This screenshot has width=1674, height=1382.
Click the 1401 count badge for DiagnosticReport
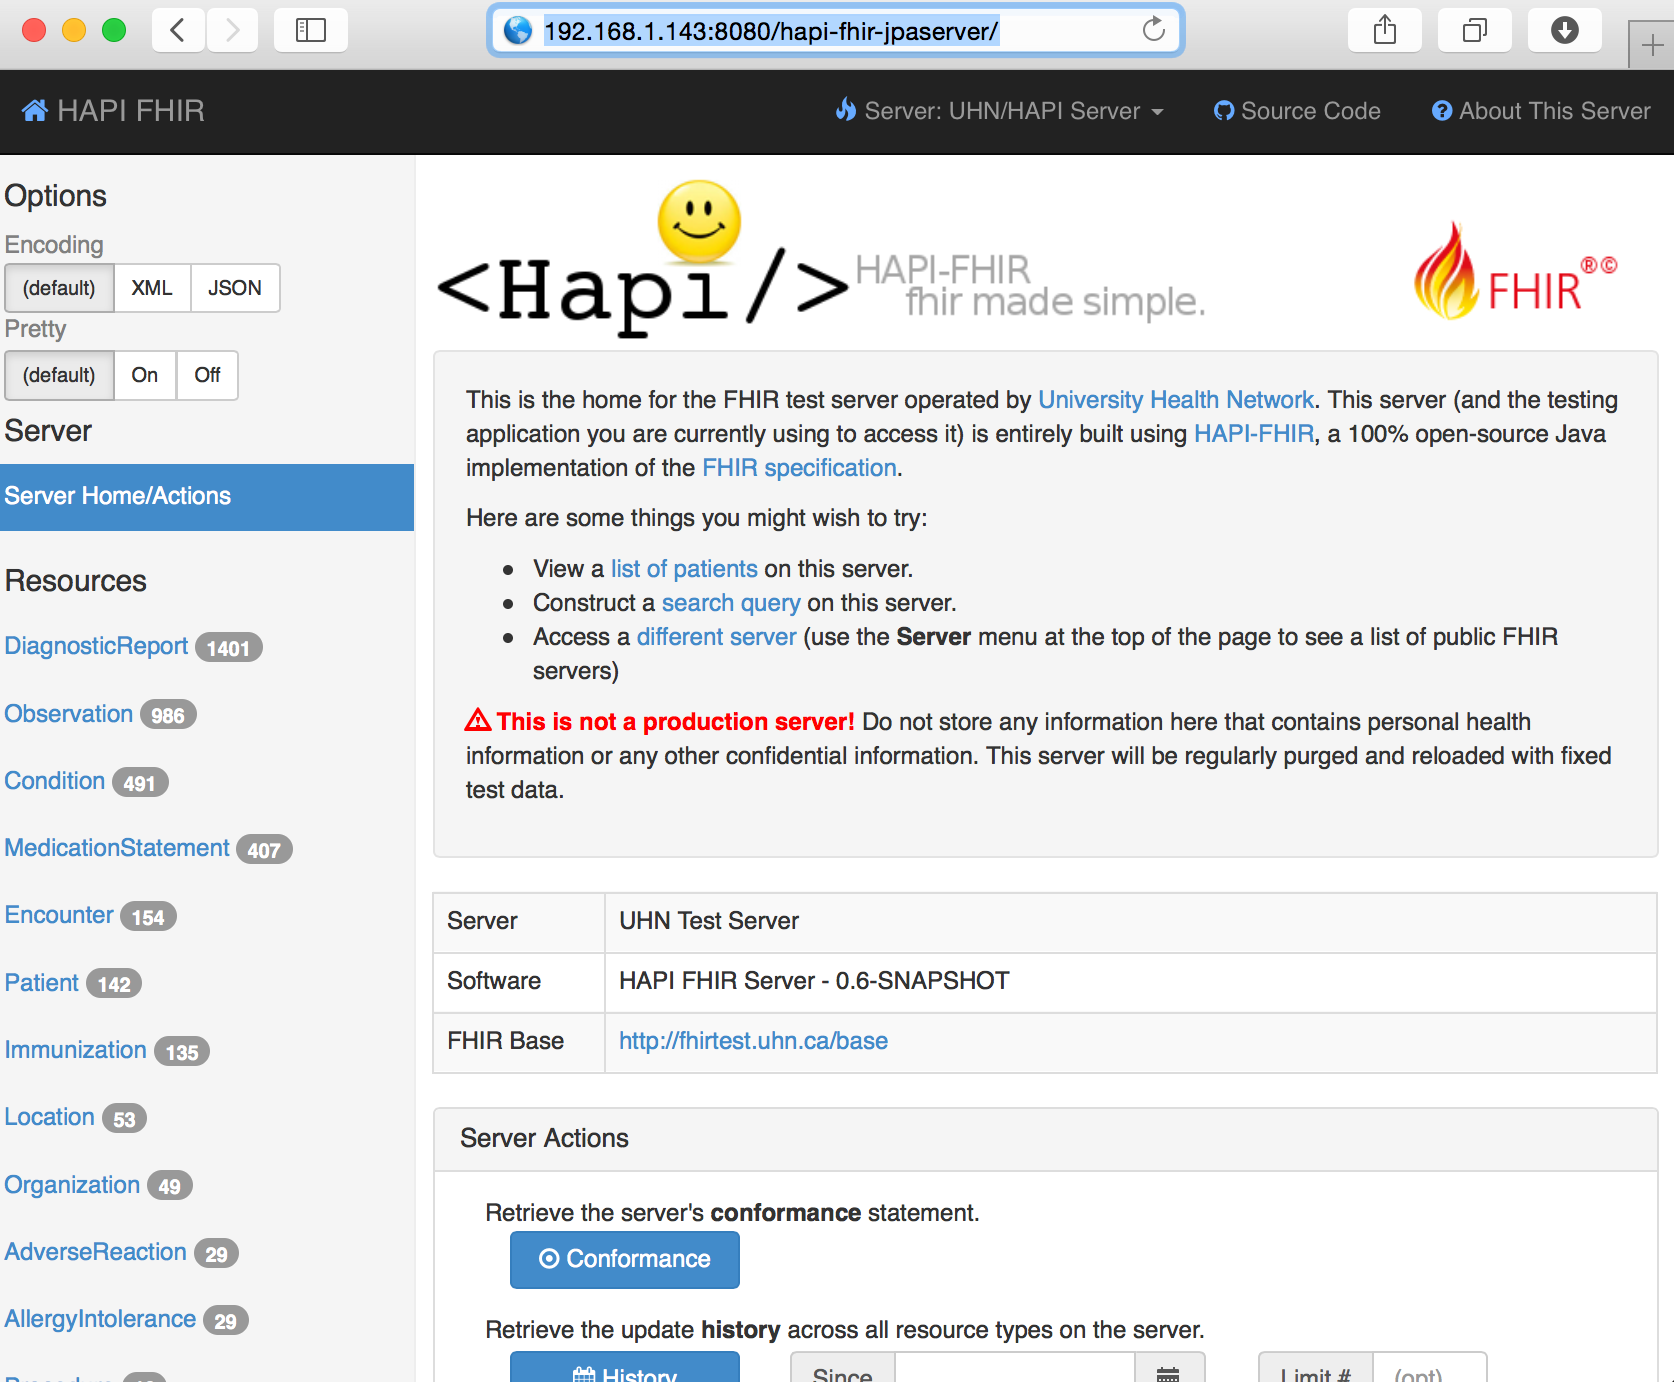(x=229, y=648)
